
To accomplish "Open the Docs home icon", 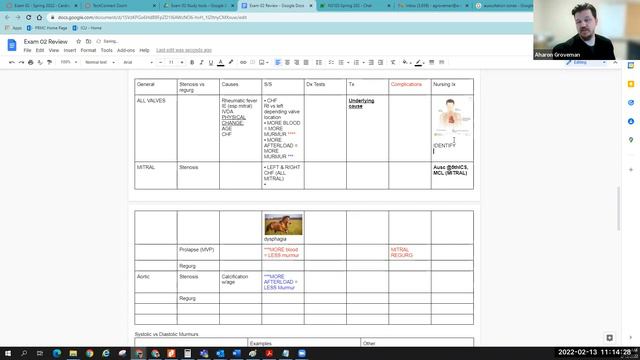I will pos(12,45).
